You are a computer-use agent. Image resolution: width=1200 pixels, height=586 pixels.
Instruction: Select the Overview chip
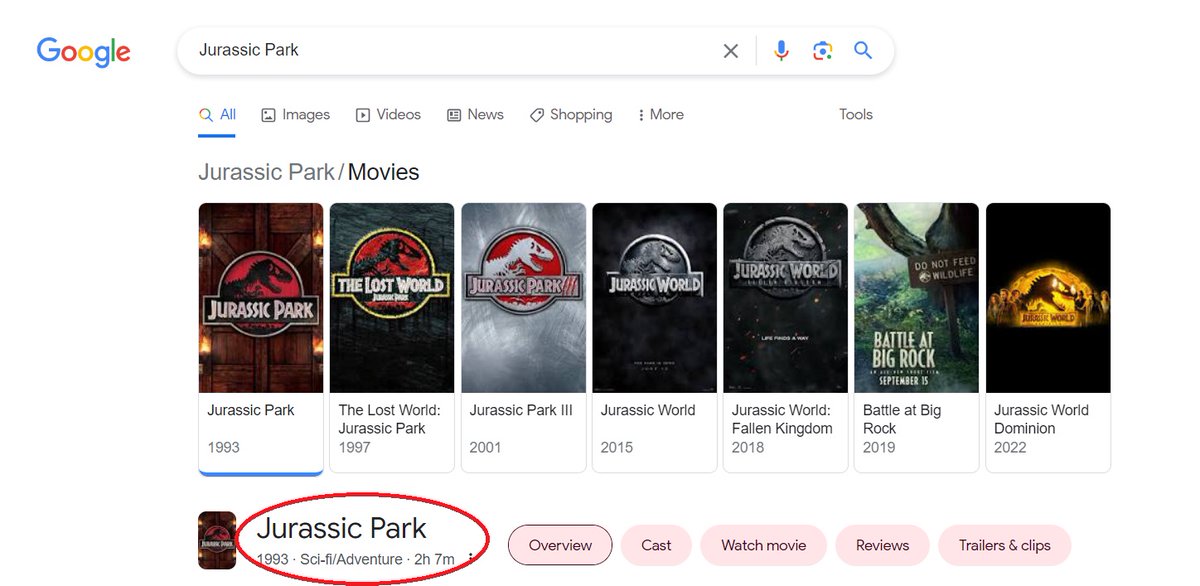click(560, 545)
